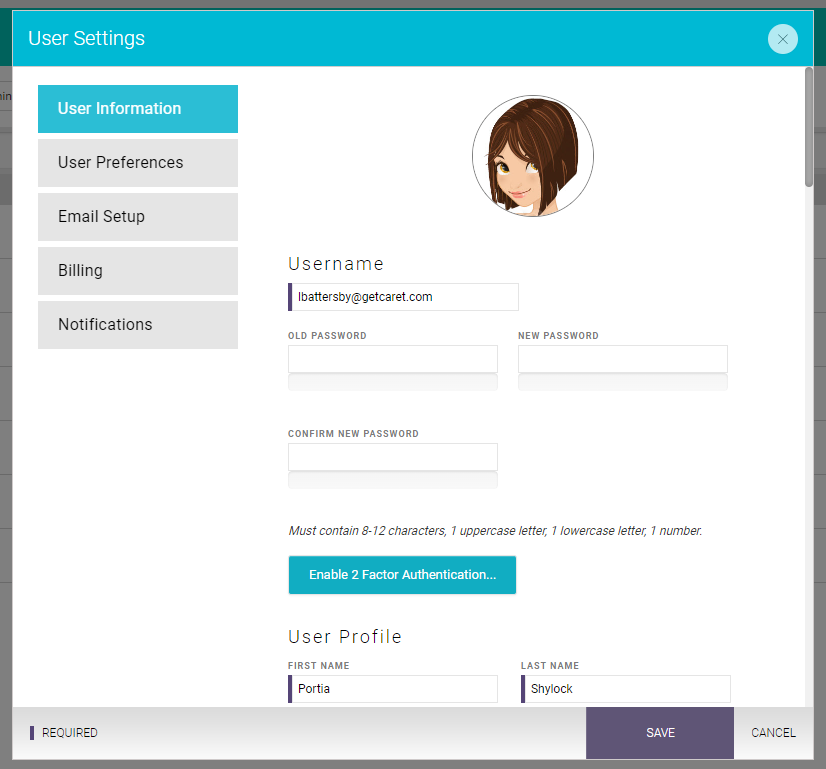Open the Notifications section
The width and height of the screenshot is (826, 769).
point(137,324)
